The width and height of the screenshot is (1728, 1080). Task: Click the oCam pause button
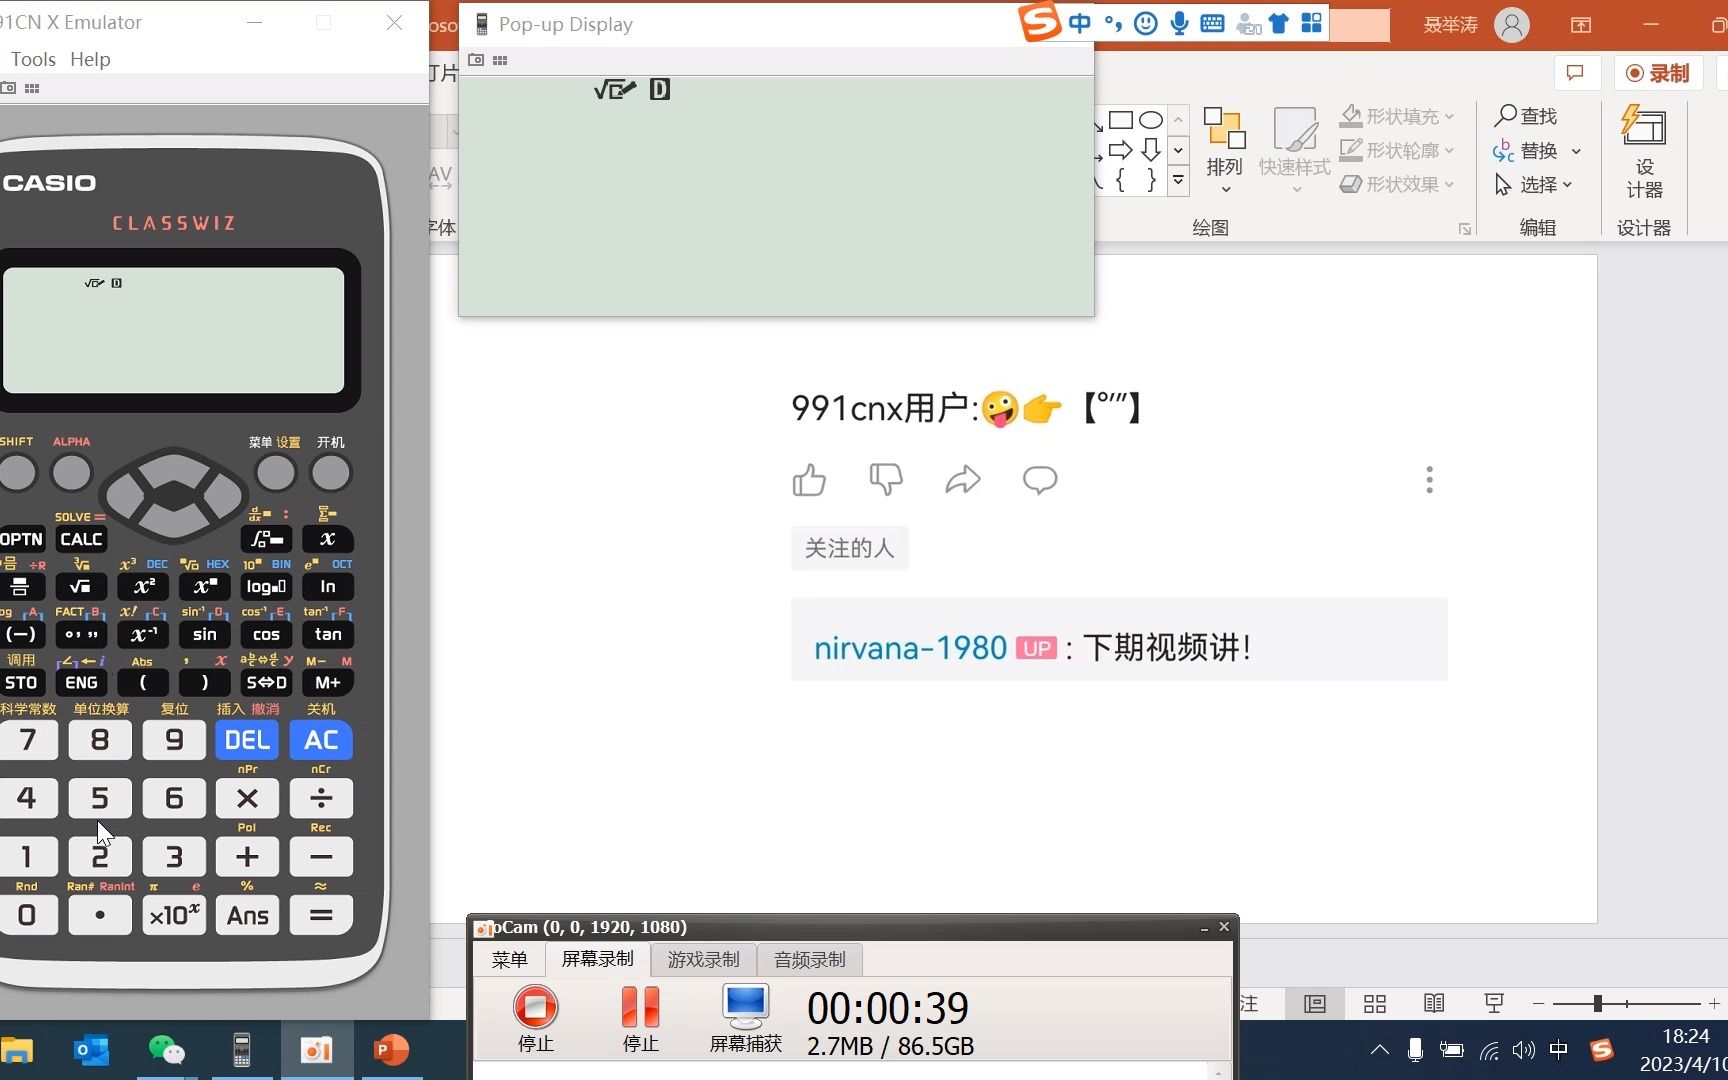click(x=640, y=1018)
